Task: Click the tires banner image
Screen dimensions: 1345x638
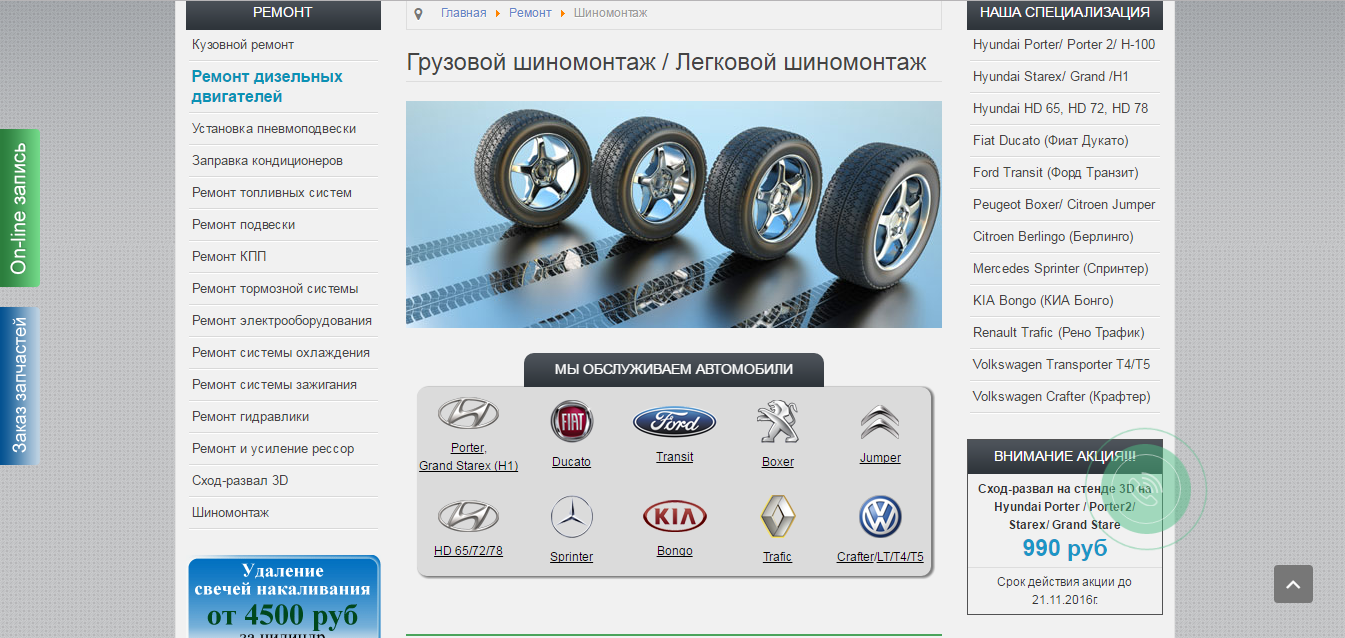Action: tap(674, 214)
